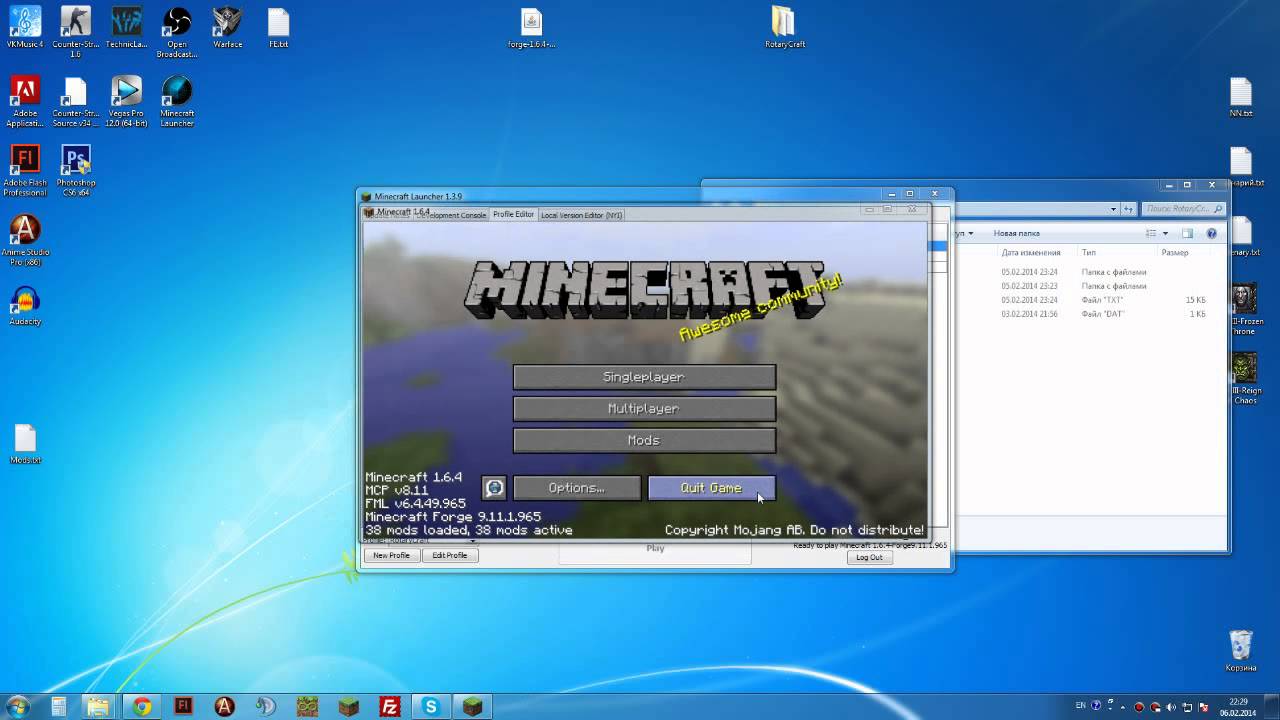
Task: Switch to the Local Version Editor tab
Action: pyautogui.click(x=582, y=215)
